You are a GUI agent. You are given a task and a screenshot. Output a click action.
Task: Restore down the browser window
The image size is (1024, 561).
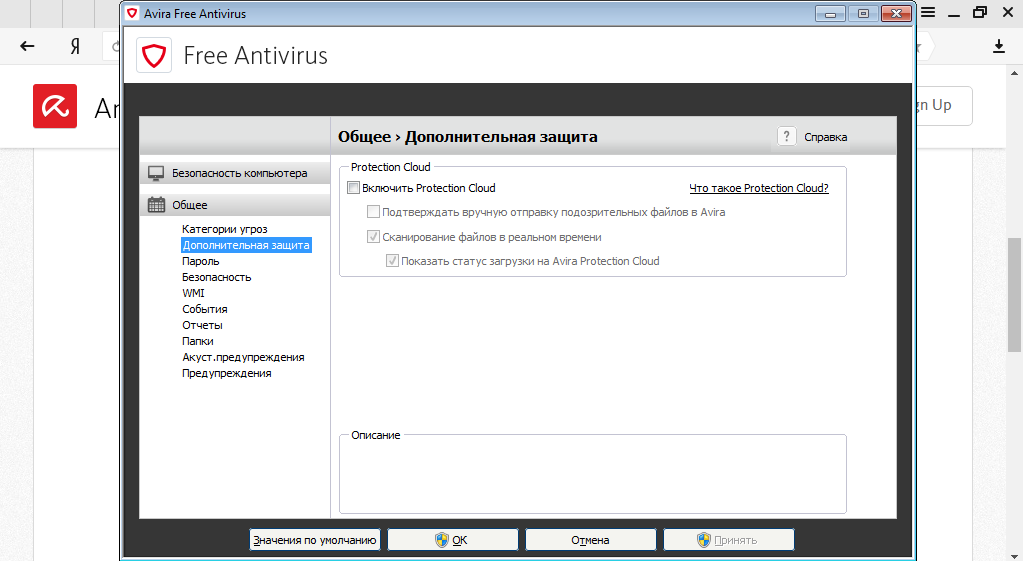980,12
